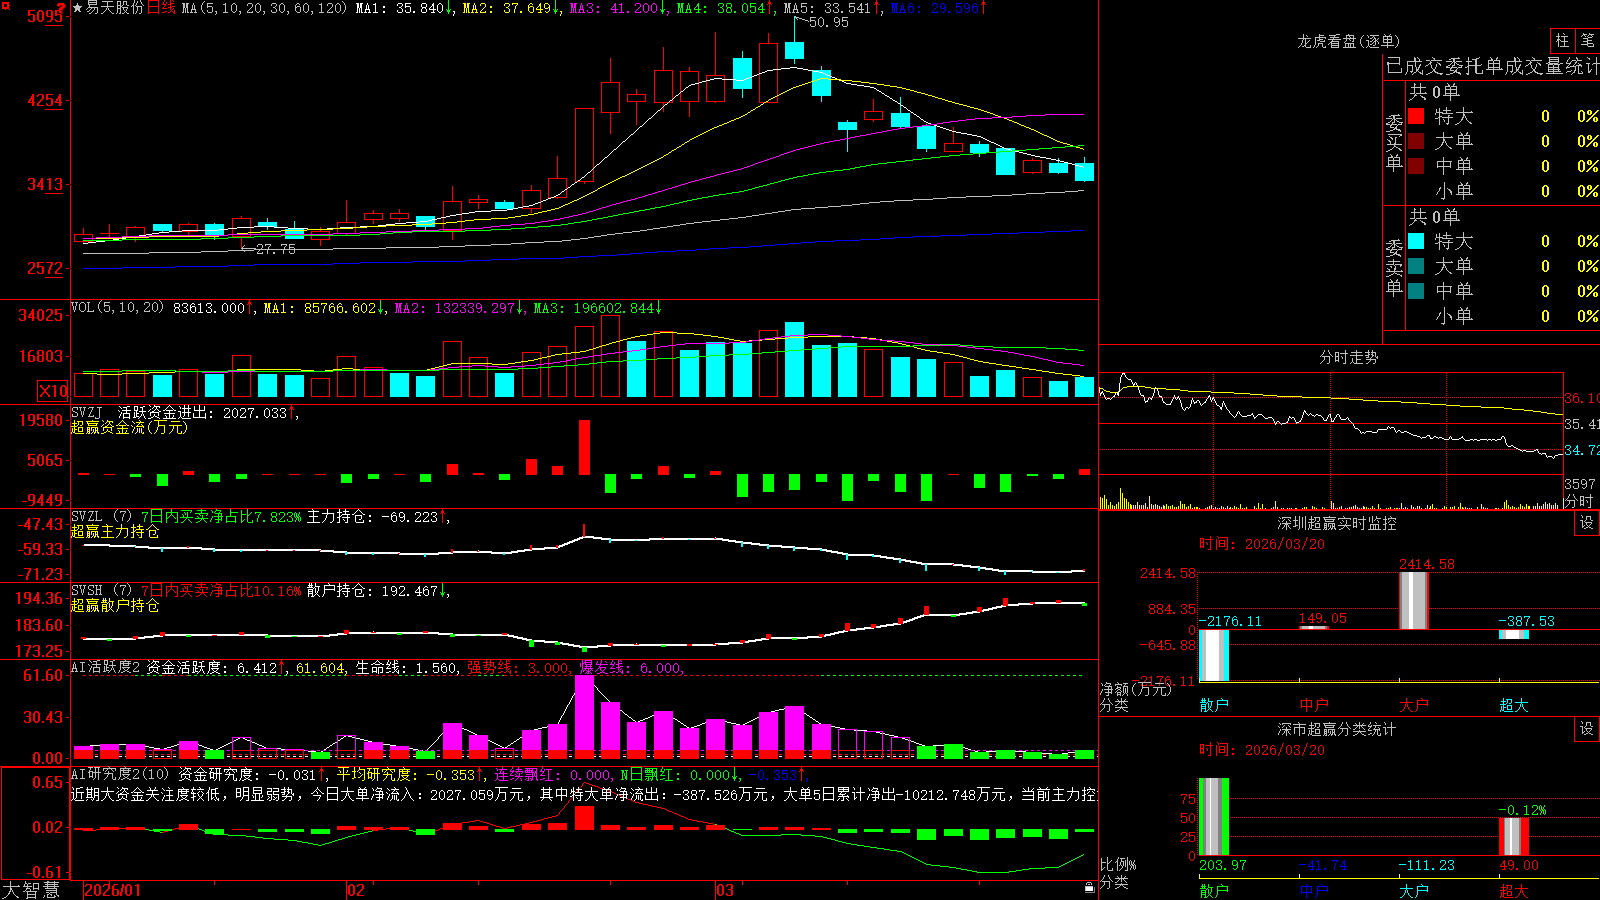The image size is (1600, 900).
Task: Click the AI活跃度2 indicator label
Action: point(105,667)
